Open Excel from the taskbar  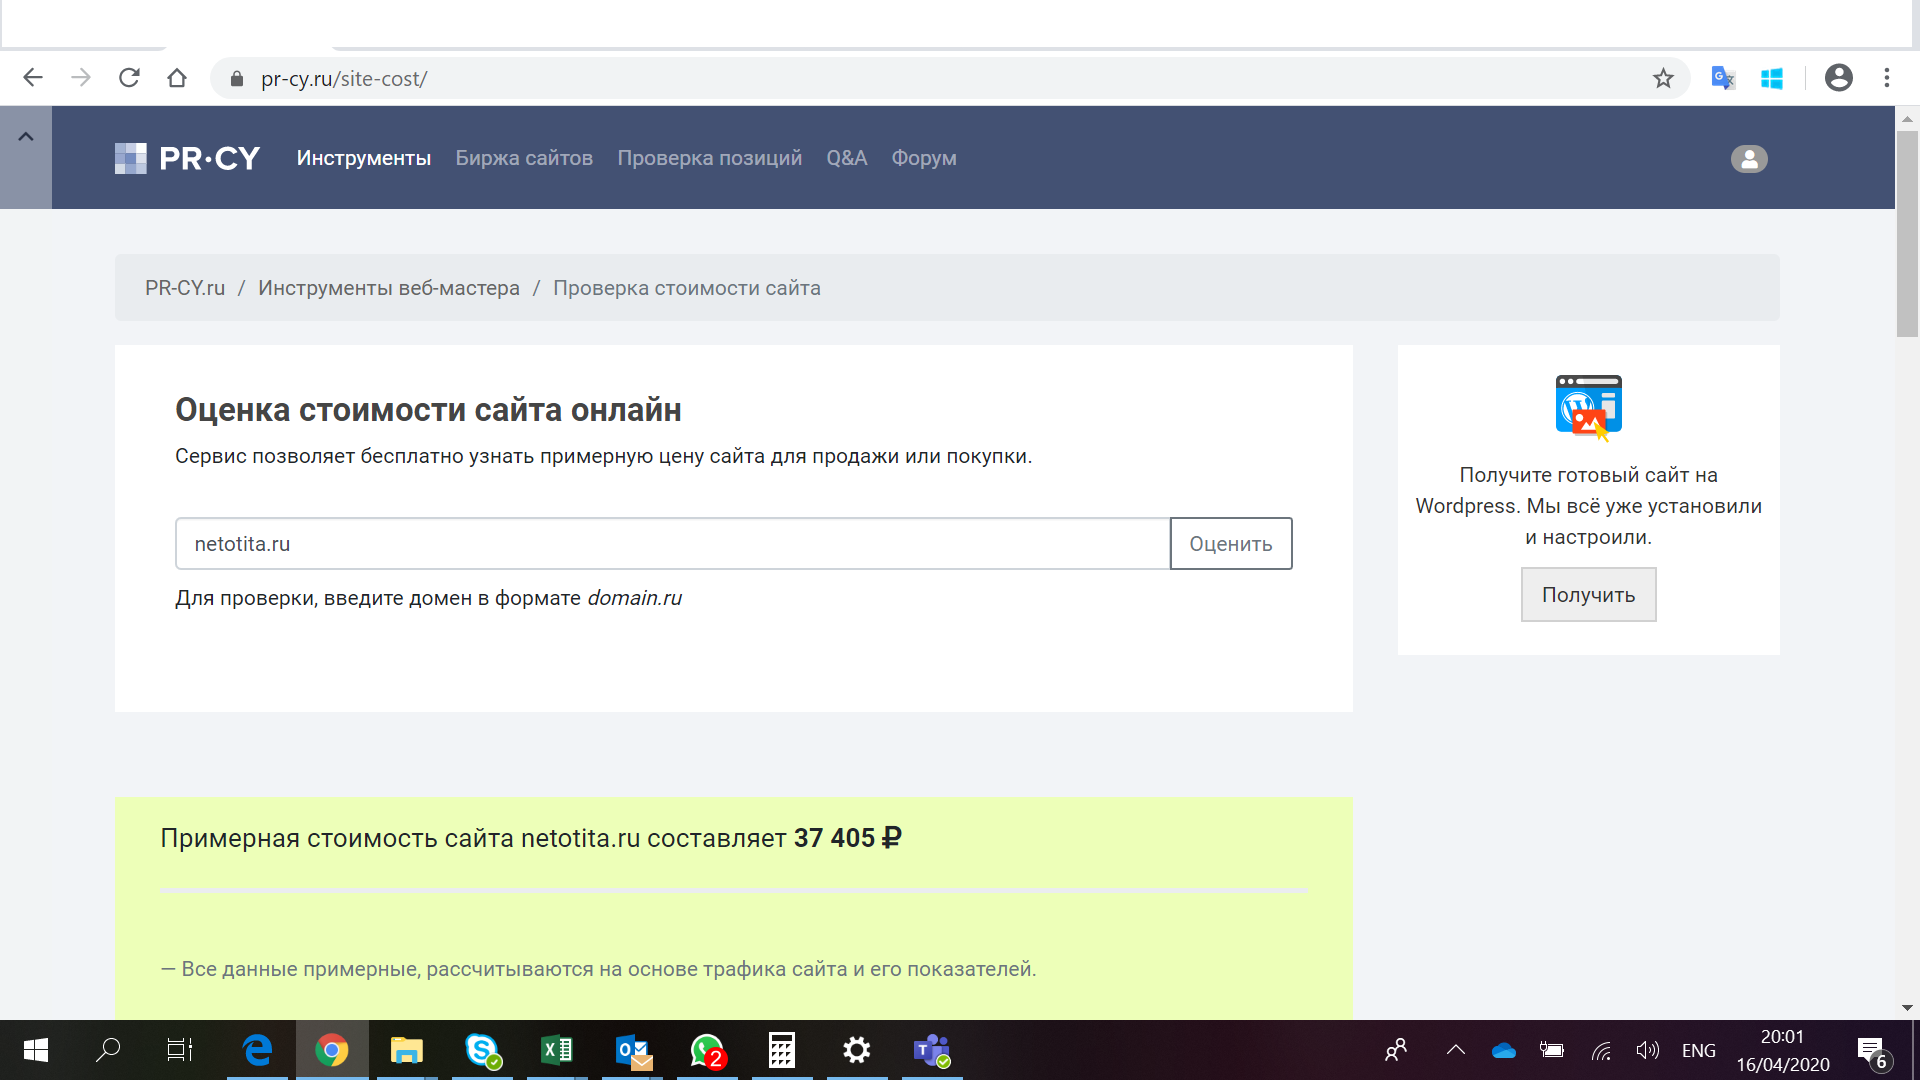557,1050
